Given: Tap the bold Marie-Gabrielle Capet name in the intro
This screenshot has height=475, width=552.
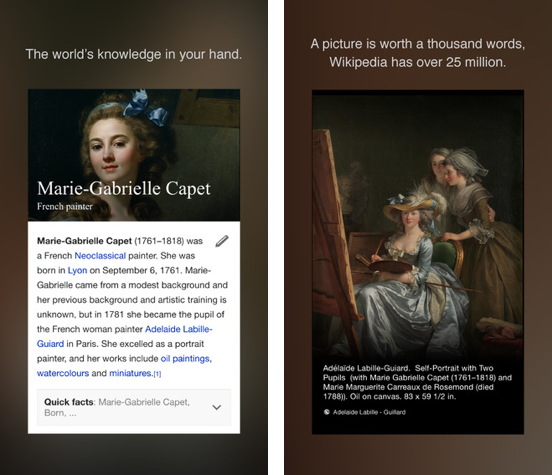Looking at the screenshot, I should click(x=84, y=241).
